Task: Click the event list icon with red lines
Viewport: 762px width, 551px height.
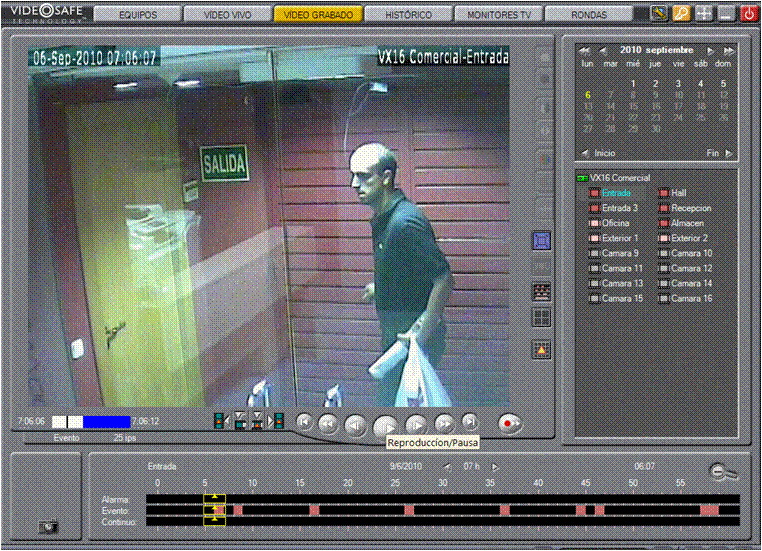Action: pyautogui.click(x=541, y=292)
